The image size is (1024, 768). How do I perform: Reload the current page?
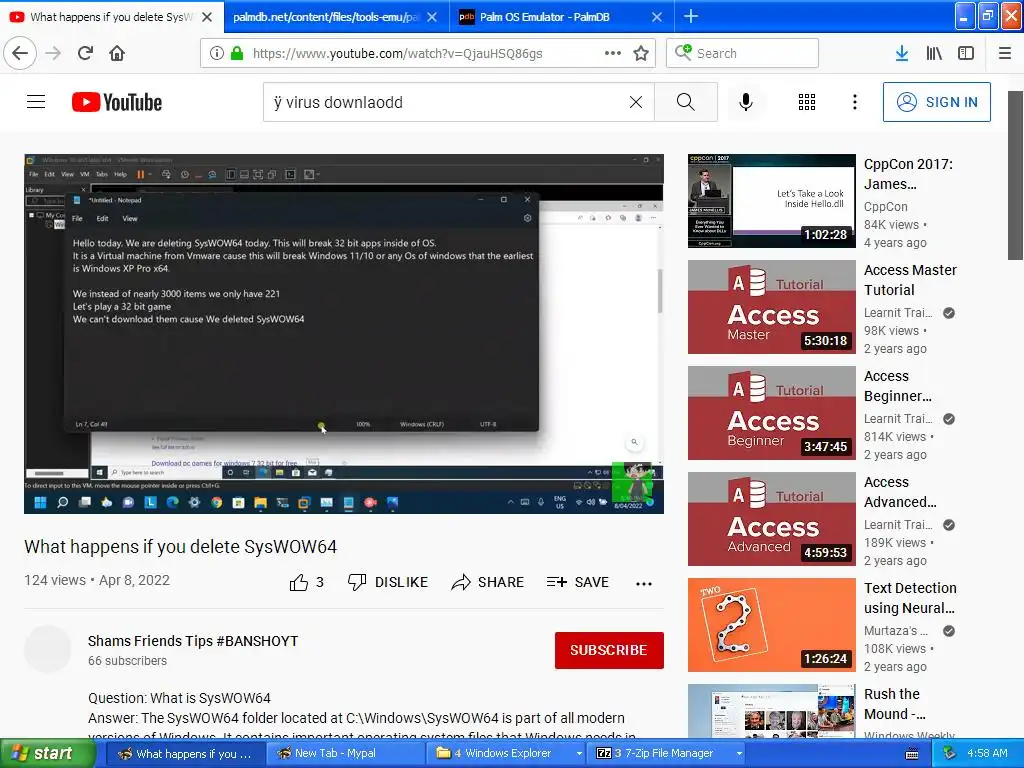point(85,53)
